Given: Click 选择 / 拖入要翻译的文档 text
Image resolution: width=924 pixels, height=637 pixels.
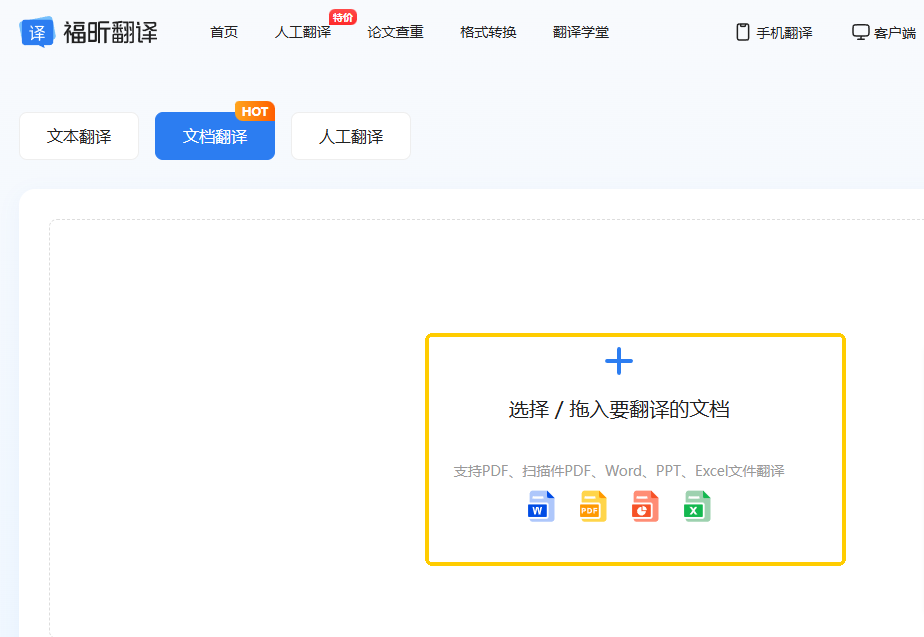Looking at the screenshot, I should click(x=619, y=409).
